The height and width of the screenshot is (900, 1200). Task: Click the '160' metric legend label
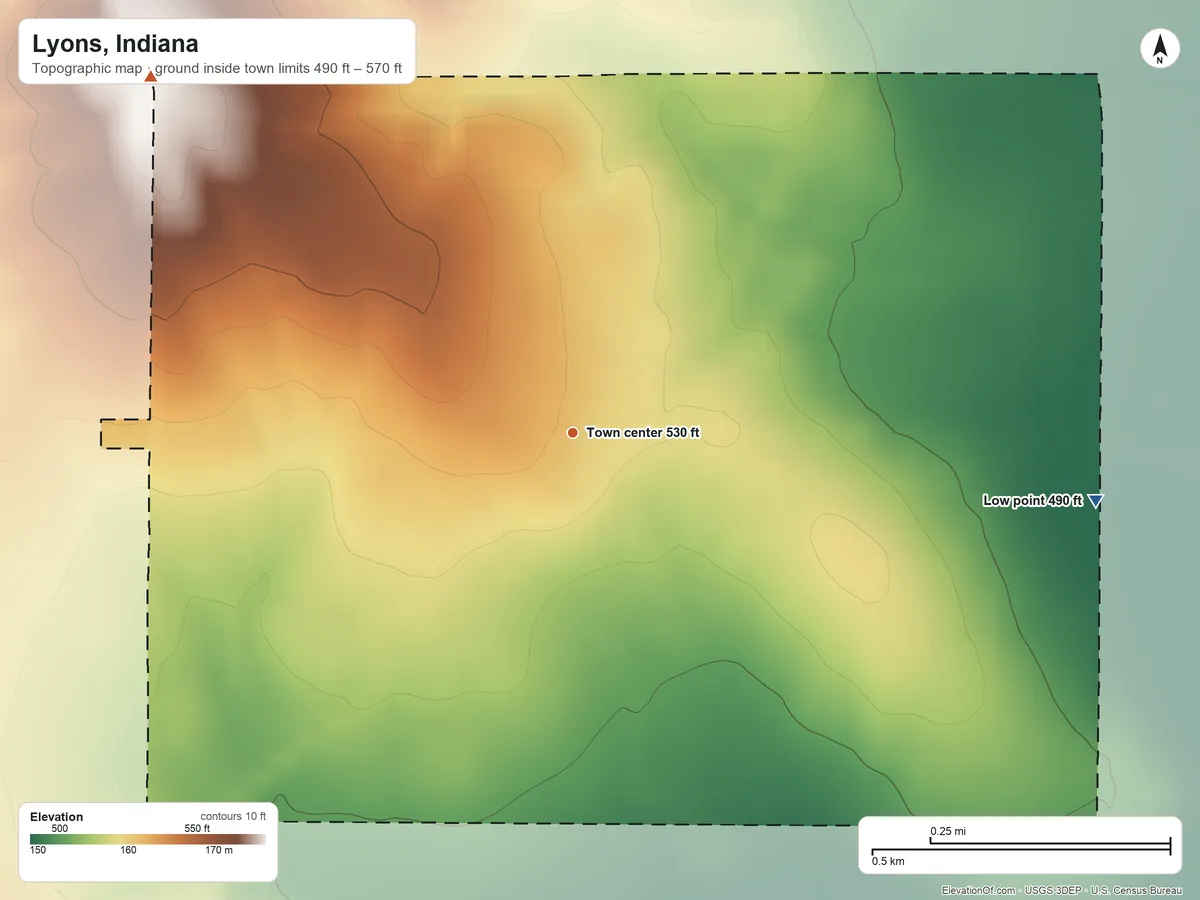[x=128, y=851]
